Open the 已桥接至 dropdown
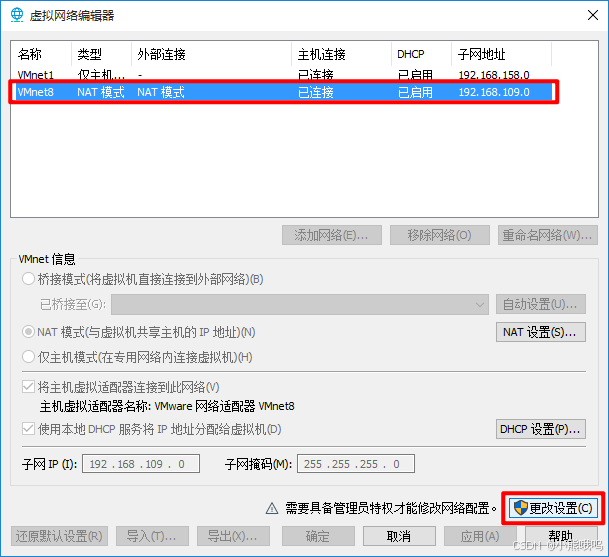This screenshot has height=557, width=609. coord(300,304)
